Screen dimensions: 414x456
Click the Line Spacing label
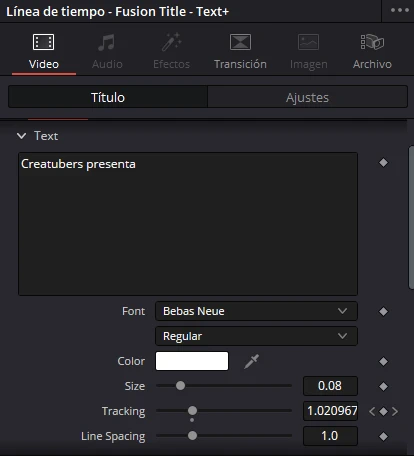pyautogui.click(x=113, y=436)
